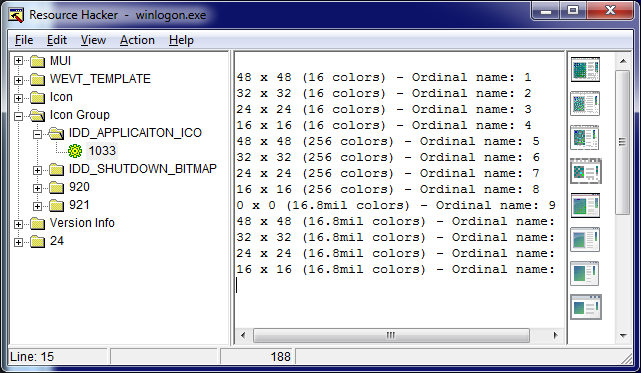Click the 920 folder icon
This screenshot has height=373, width=641.
[x=56, y=187]
